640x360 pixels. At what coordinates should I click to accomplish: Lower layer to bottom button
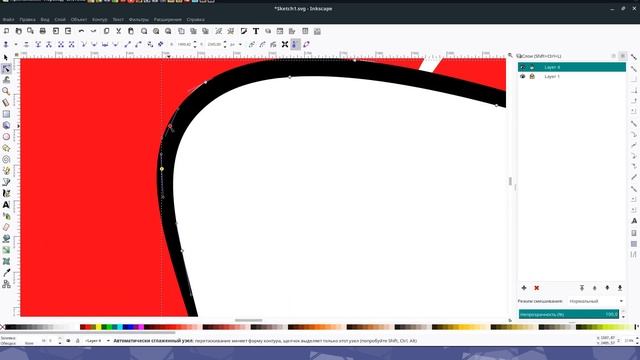(620, 288)
